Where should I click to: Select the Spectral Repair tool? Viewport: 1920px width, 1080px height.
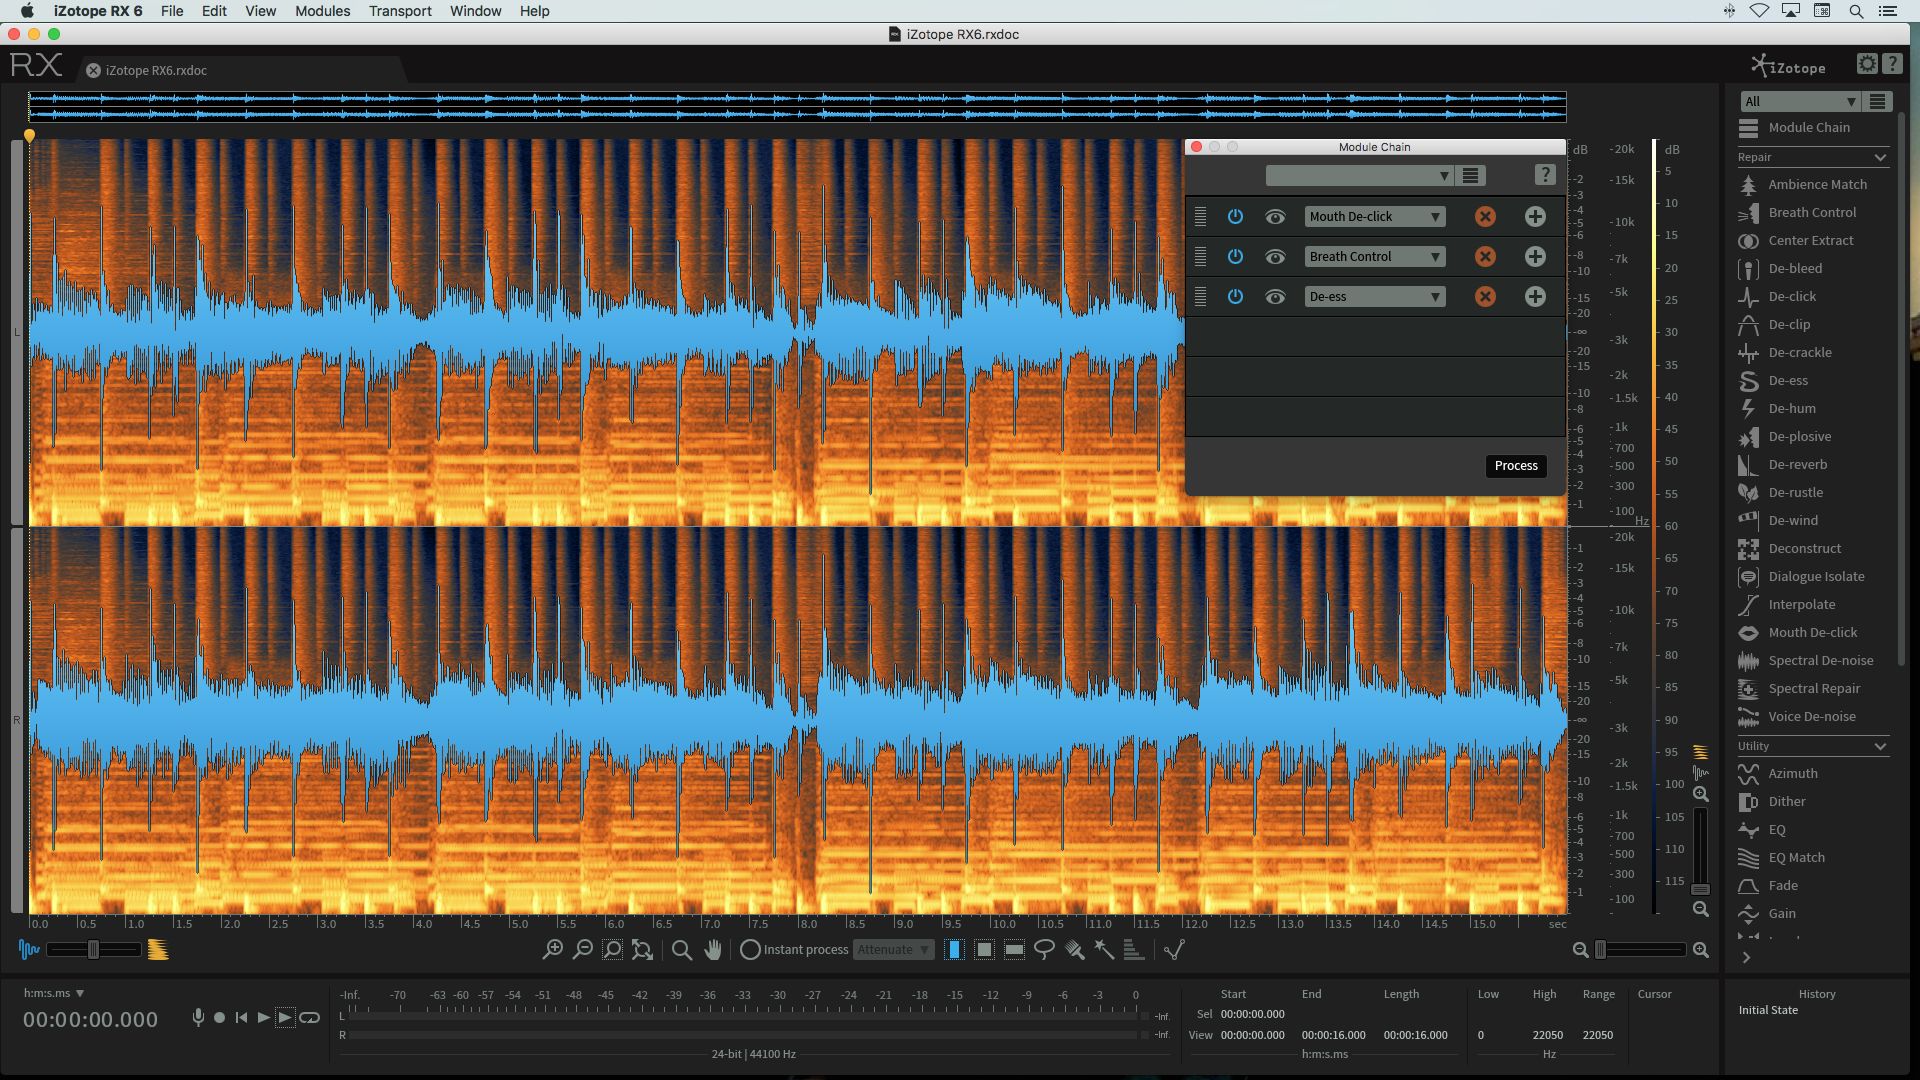tap(1813, 687)
